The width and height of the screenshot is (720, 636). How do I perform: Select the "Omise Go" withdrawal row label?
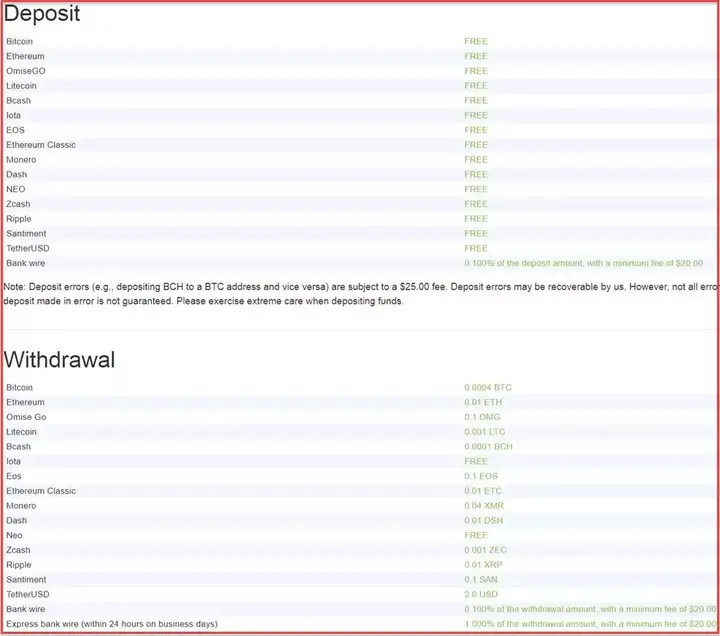[26, 417]
